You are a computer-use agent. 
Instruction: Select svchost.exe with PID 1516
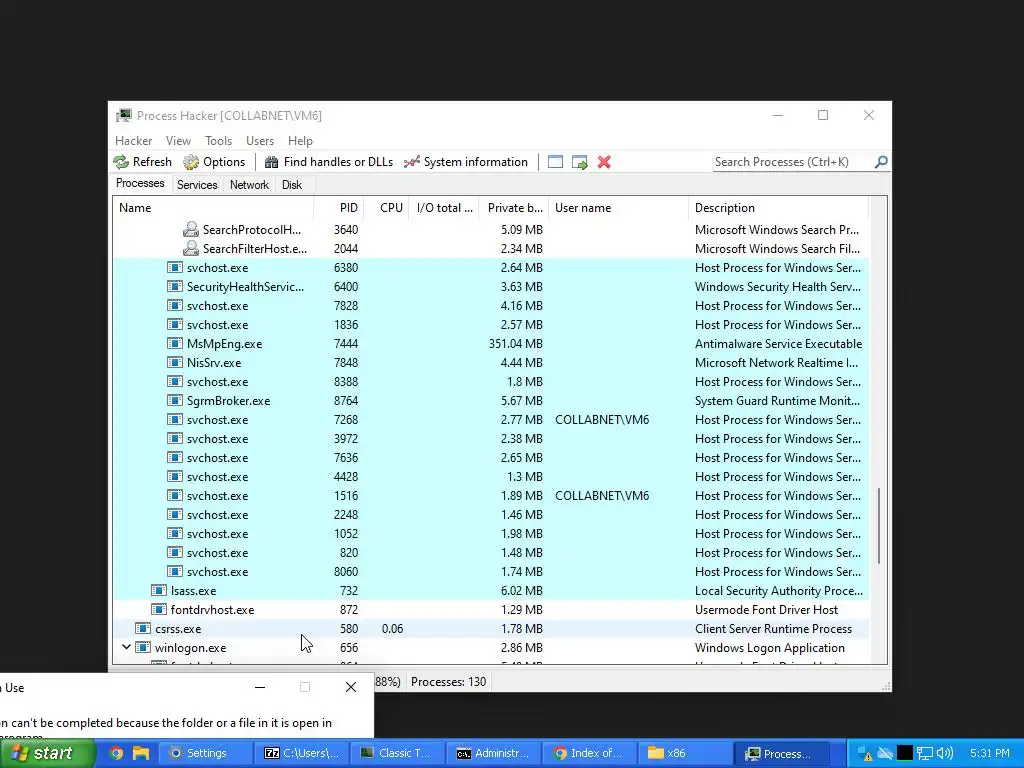point(491,496)
